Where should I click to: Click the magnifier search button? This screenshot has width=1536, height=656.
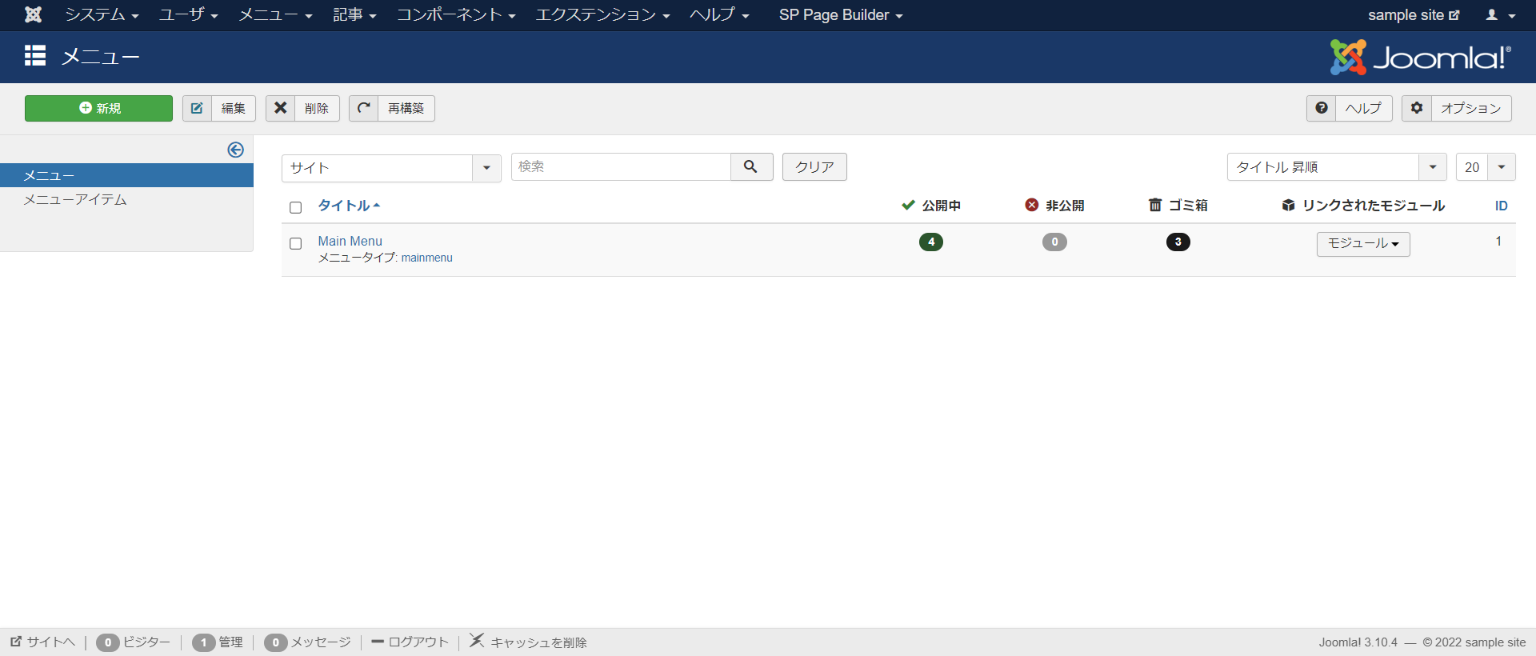pyautogui.click(x=751, y=167)
